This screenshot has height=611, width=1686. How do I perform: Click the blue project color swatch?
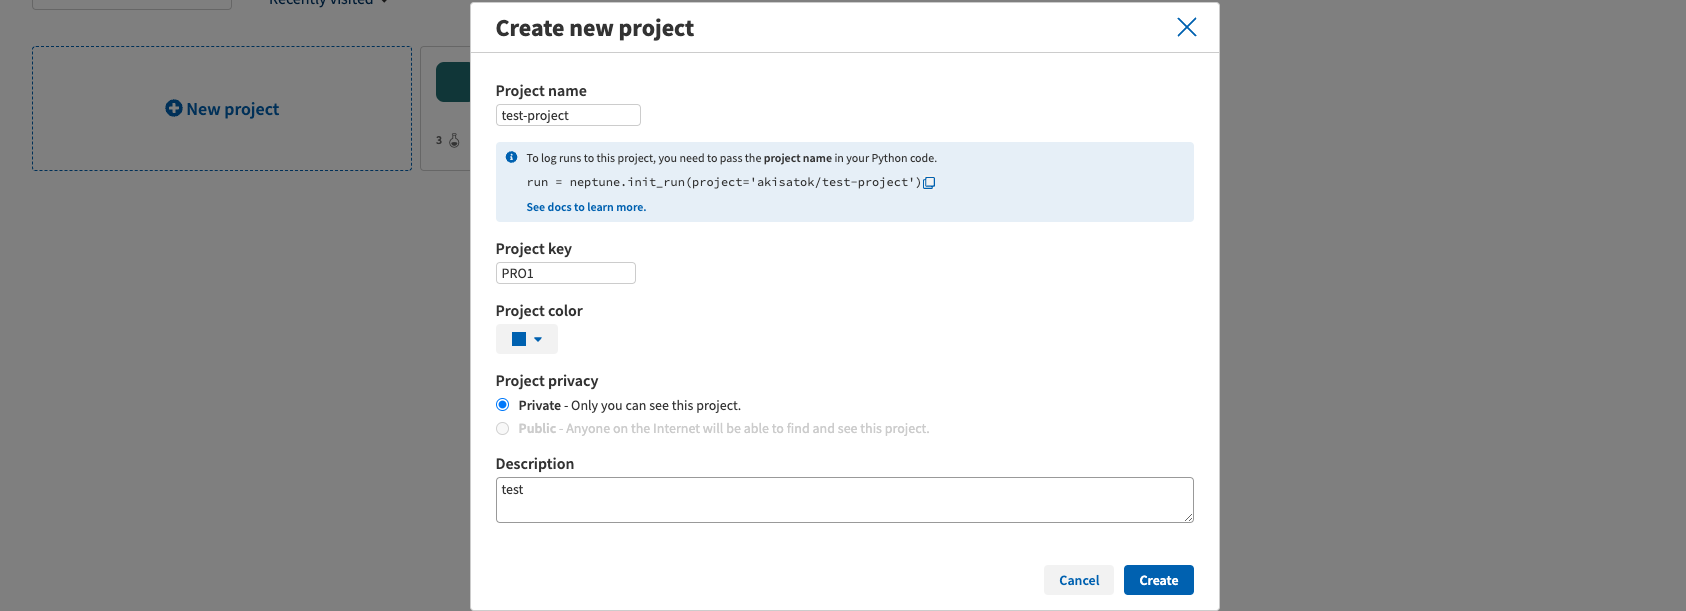(519, 339)
